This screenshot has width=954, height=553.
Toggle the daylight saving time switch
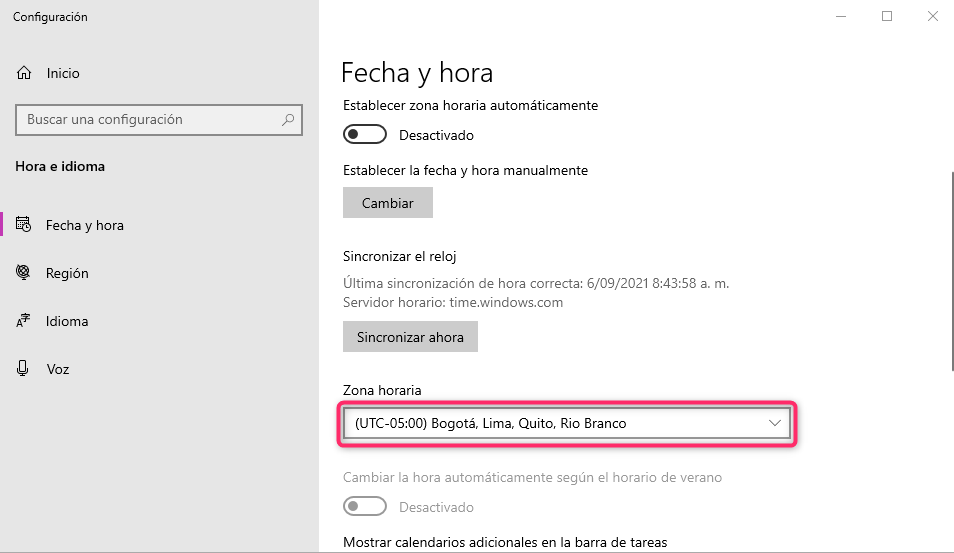click(x=364, y=507)
